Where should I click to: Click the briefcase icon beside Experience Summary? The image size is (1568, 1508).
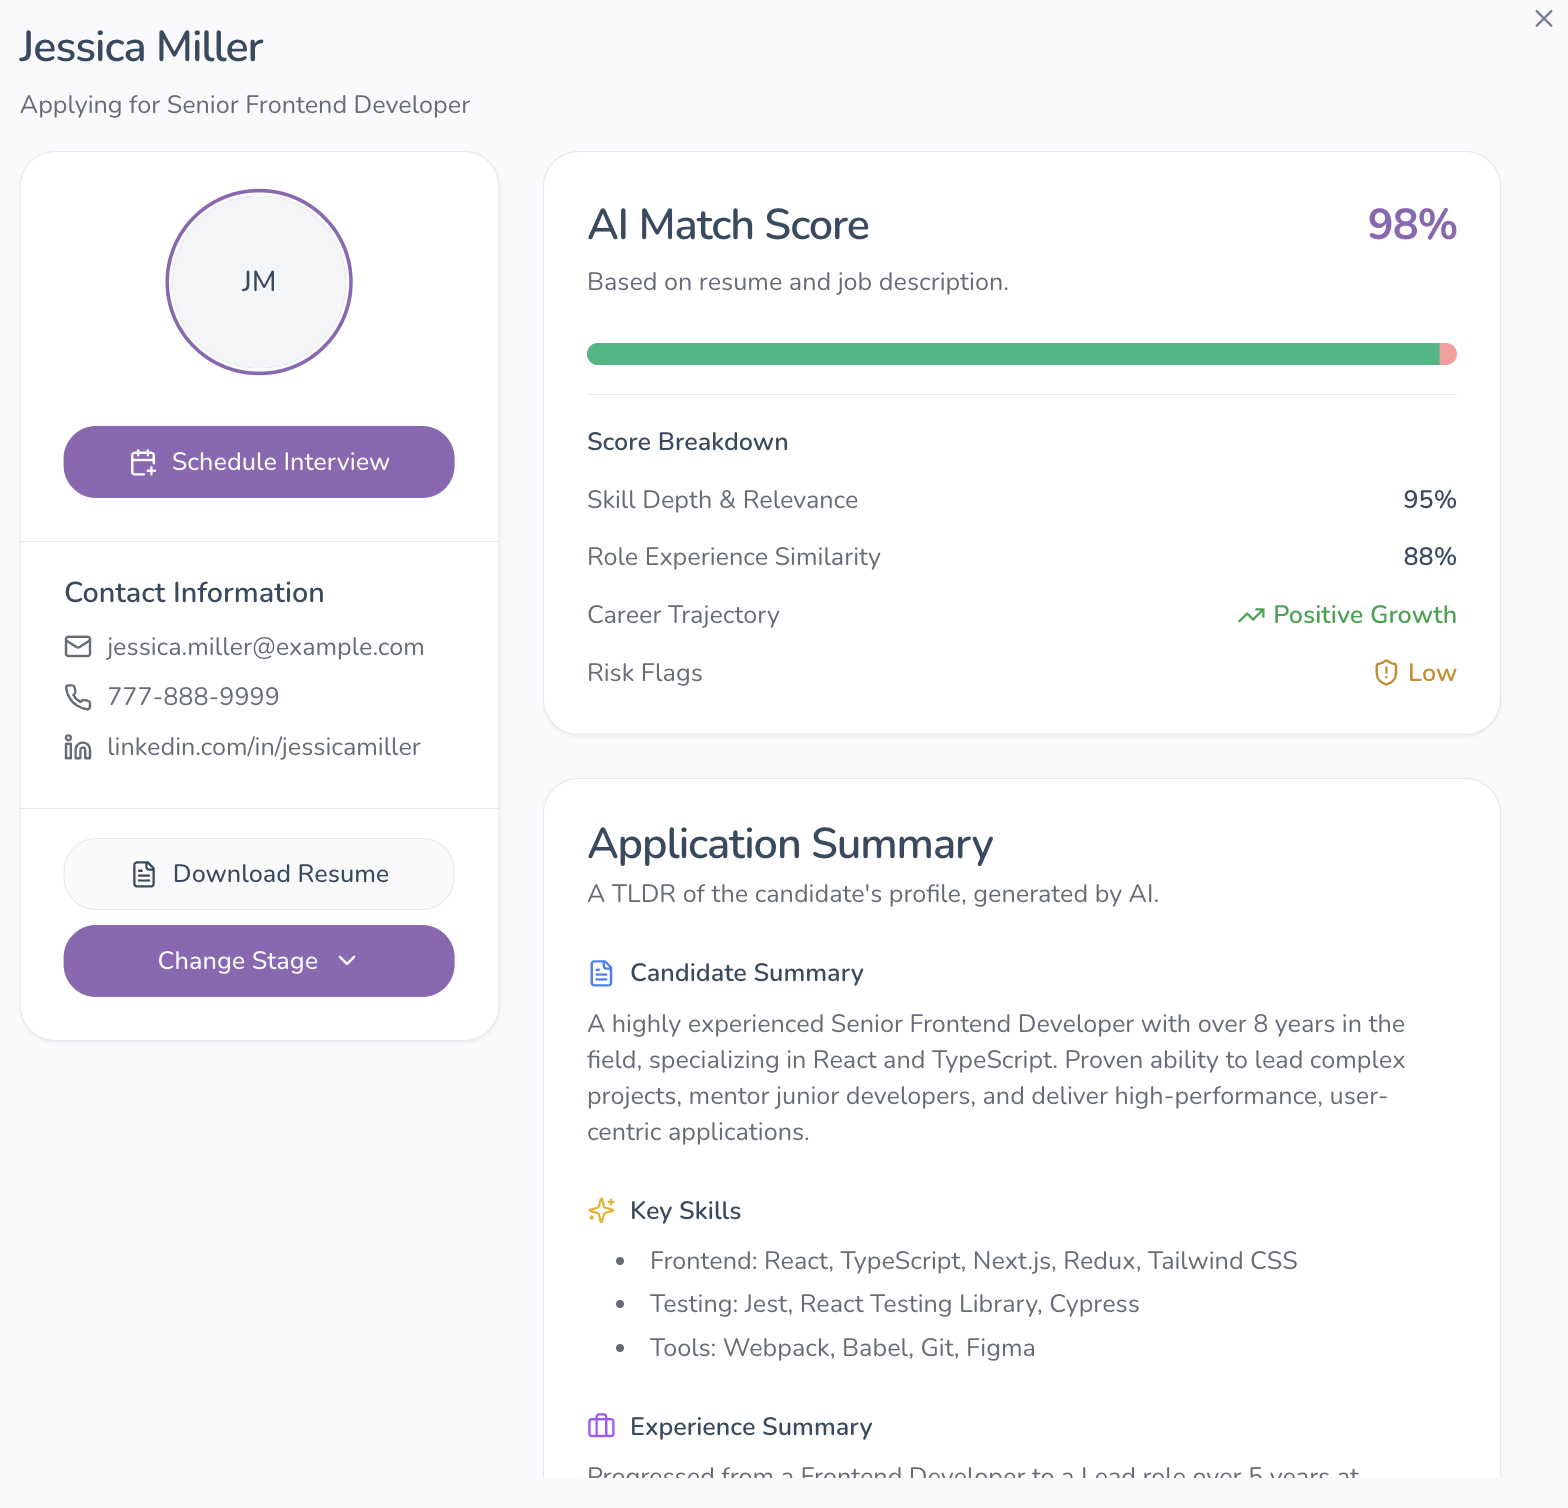601,1426
